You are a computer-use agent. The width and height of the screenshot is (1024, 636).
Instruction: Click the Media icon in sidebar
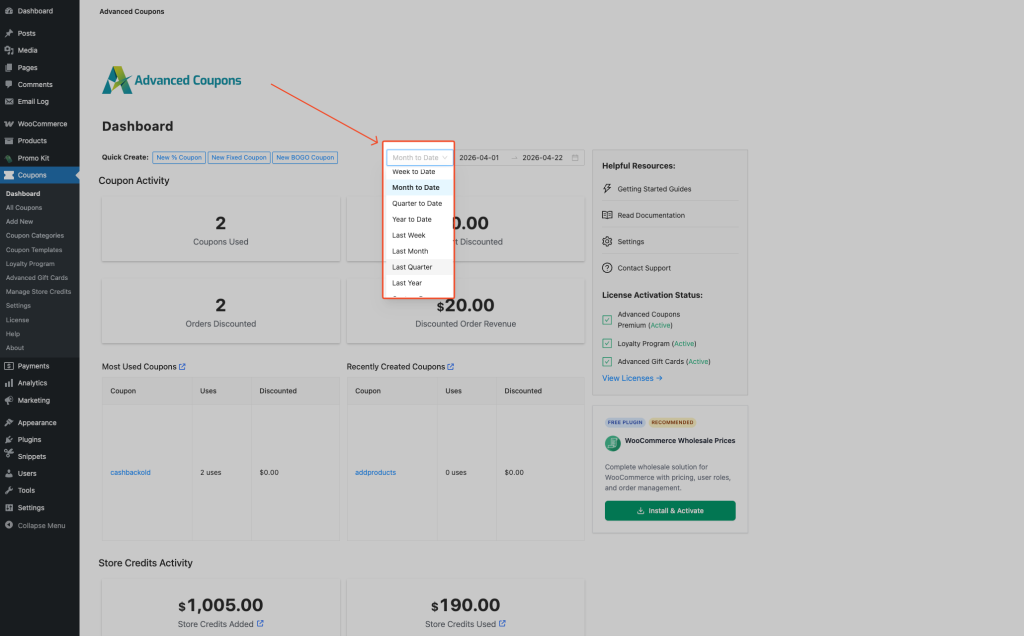[x=8, y=50]
